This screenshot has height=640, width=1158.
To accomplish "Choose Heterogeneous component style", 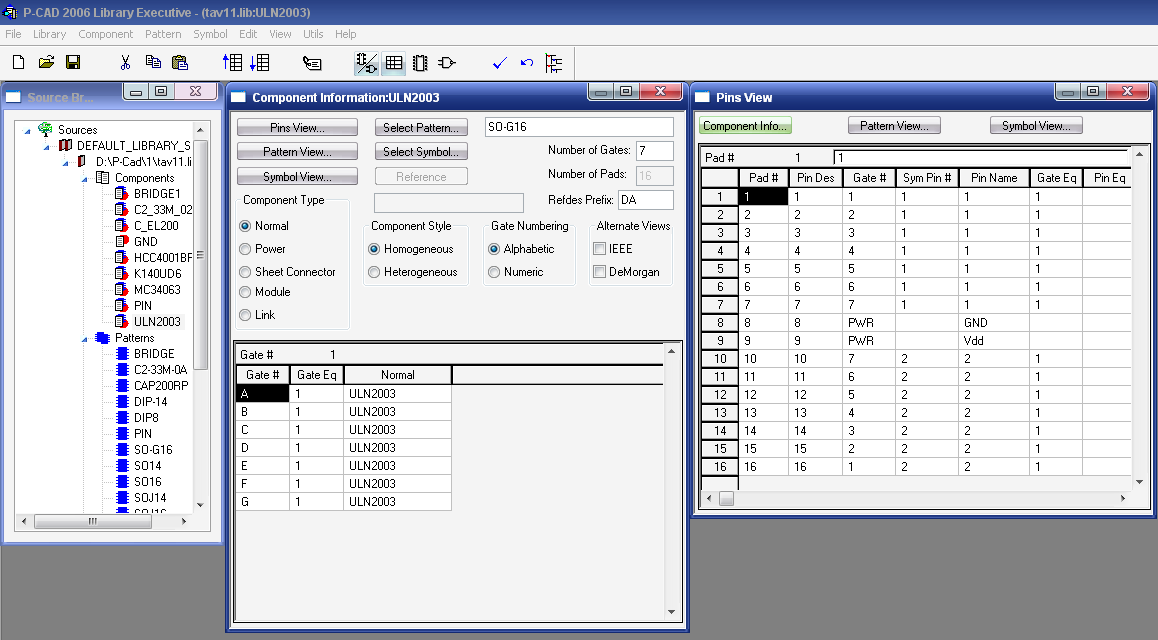I will (x=374, y=272).
